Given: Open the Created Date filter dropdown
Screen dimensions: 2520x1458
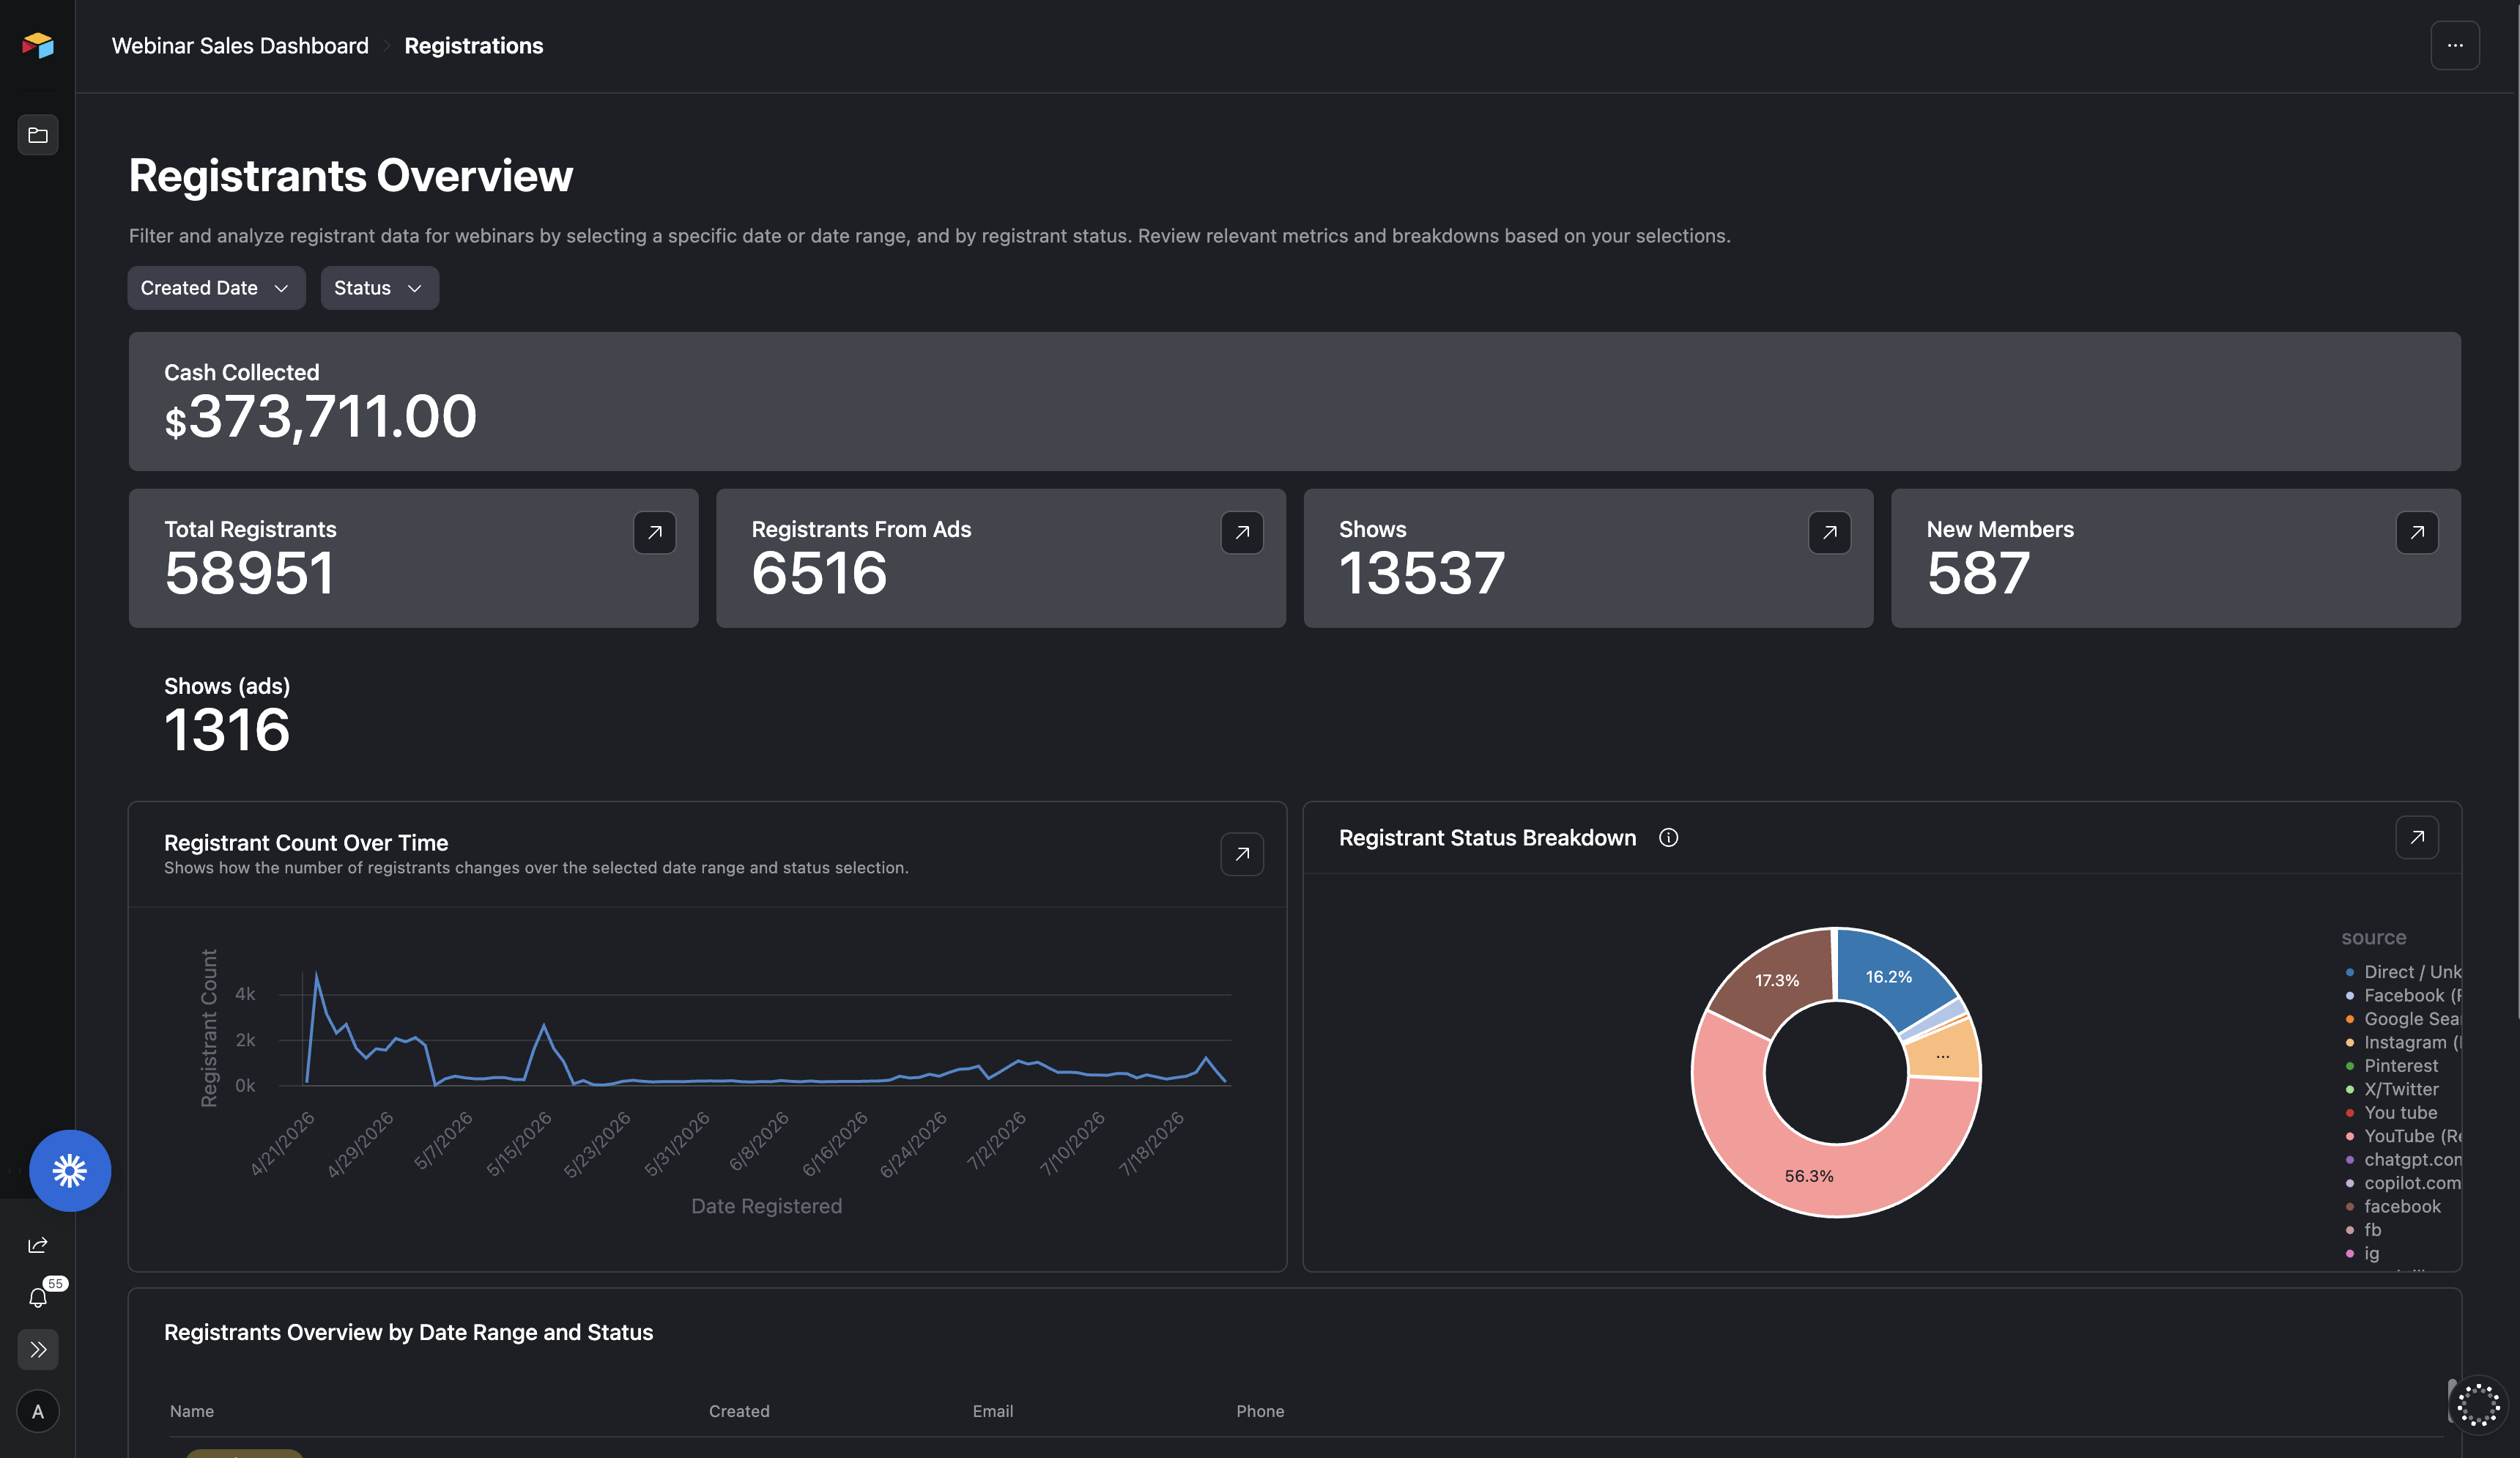Looking at the screenshot, I should click(x=216, y=288).
